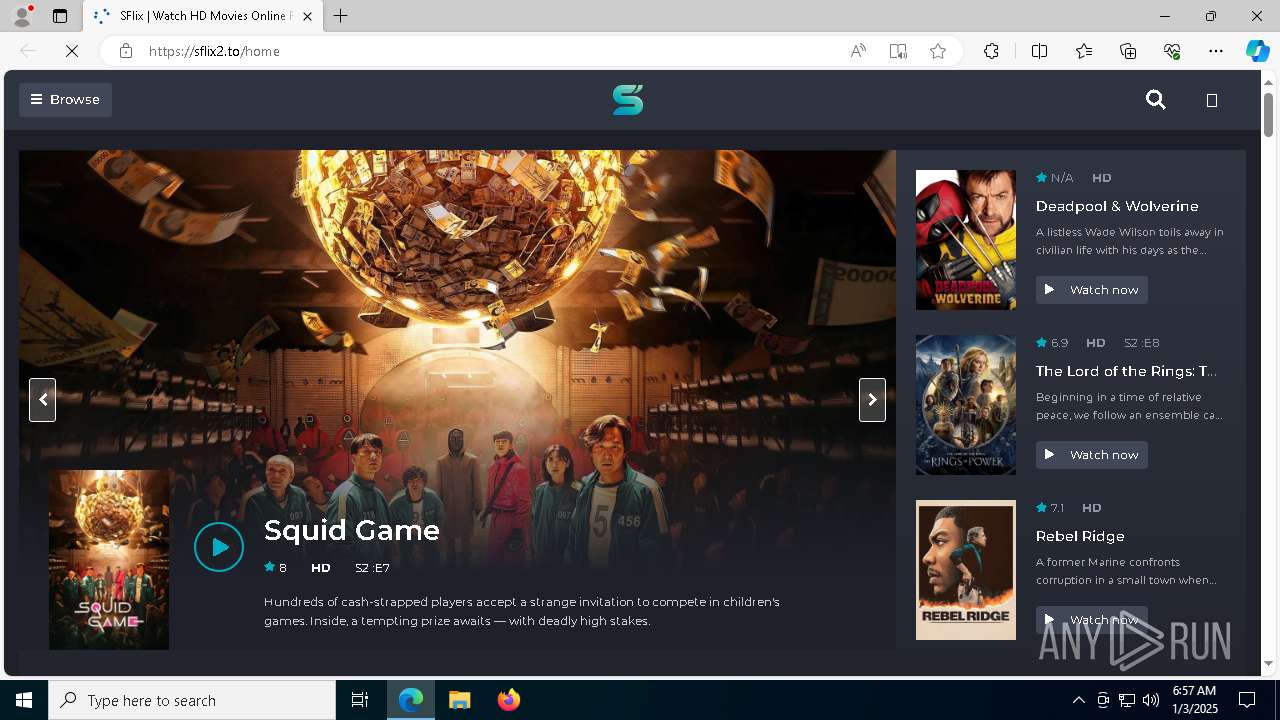The image size is (1280, 720).
Task: Open the Squid Game poster thumbnail
Action: tap(109, 560)
